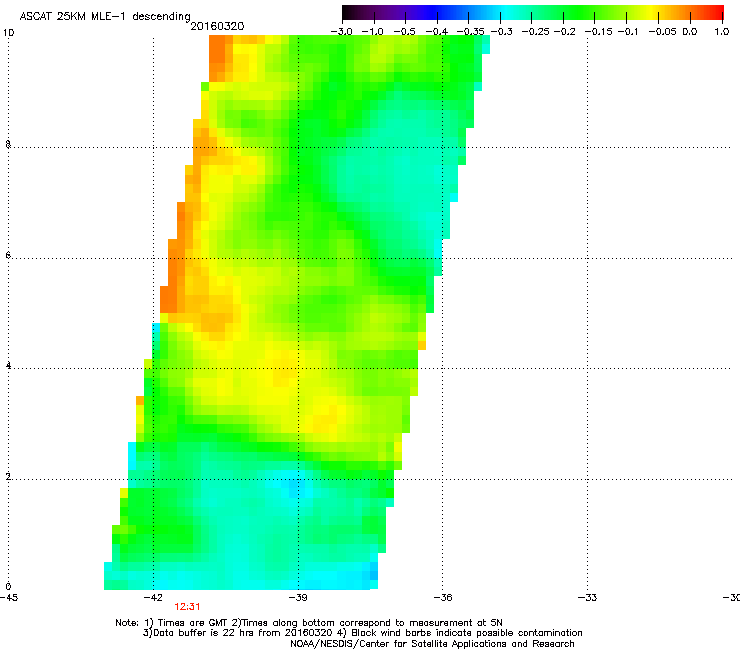Click the colorbar label -0.5

[x=404, y=32]
